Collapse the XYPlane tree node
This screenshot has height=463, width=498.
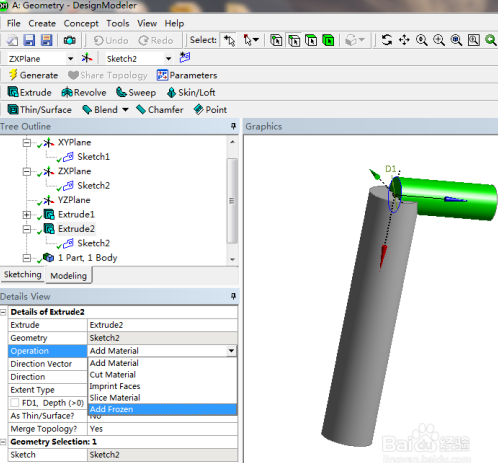tap(27, 143)
